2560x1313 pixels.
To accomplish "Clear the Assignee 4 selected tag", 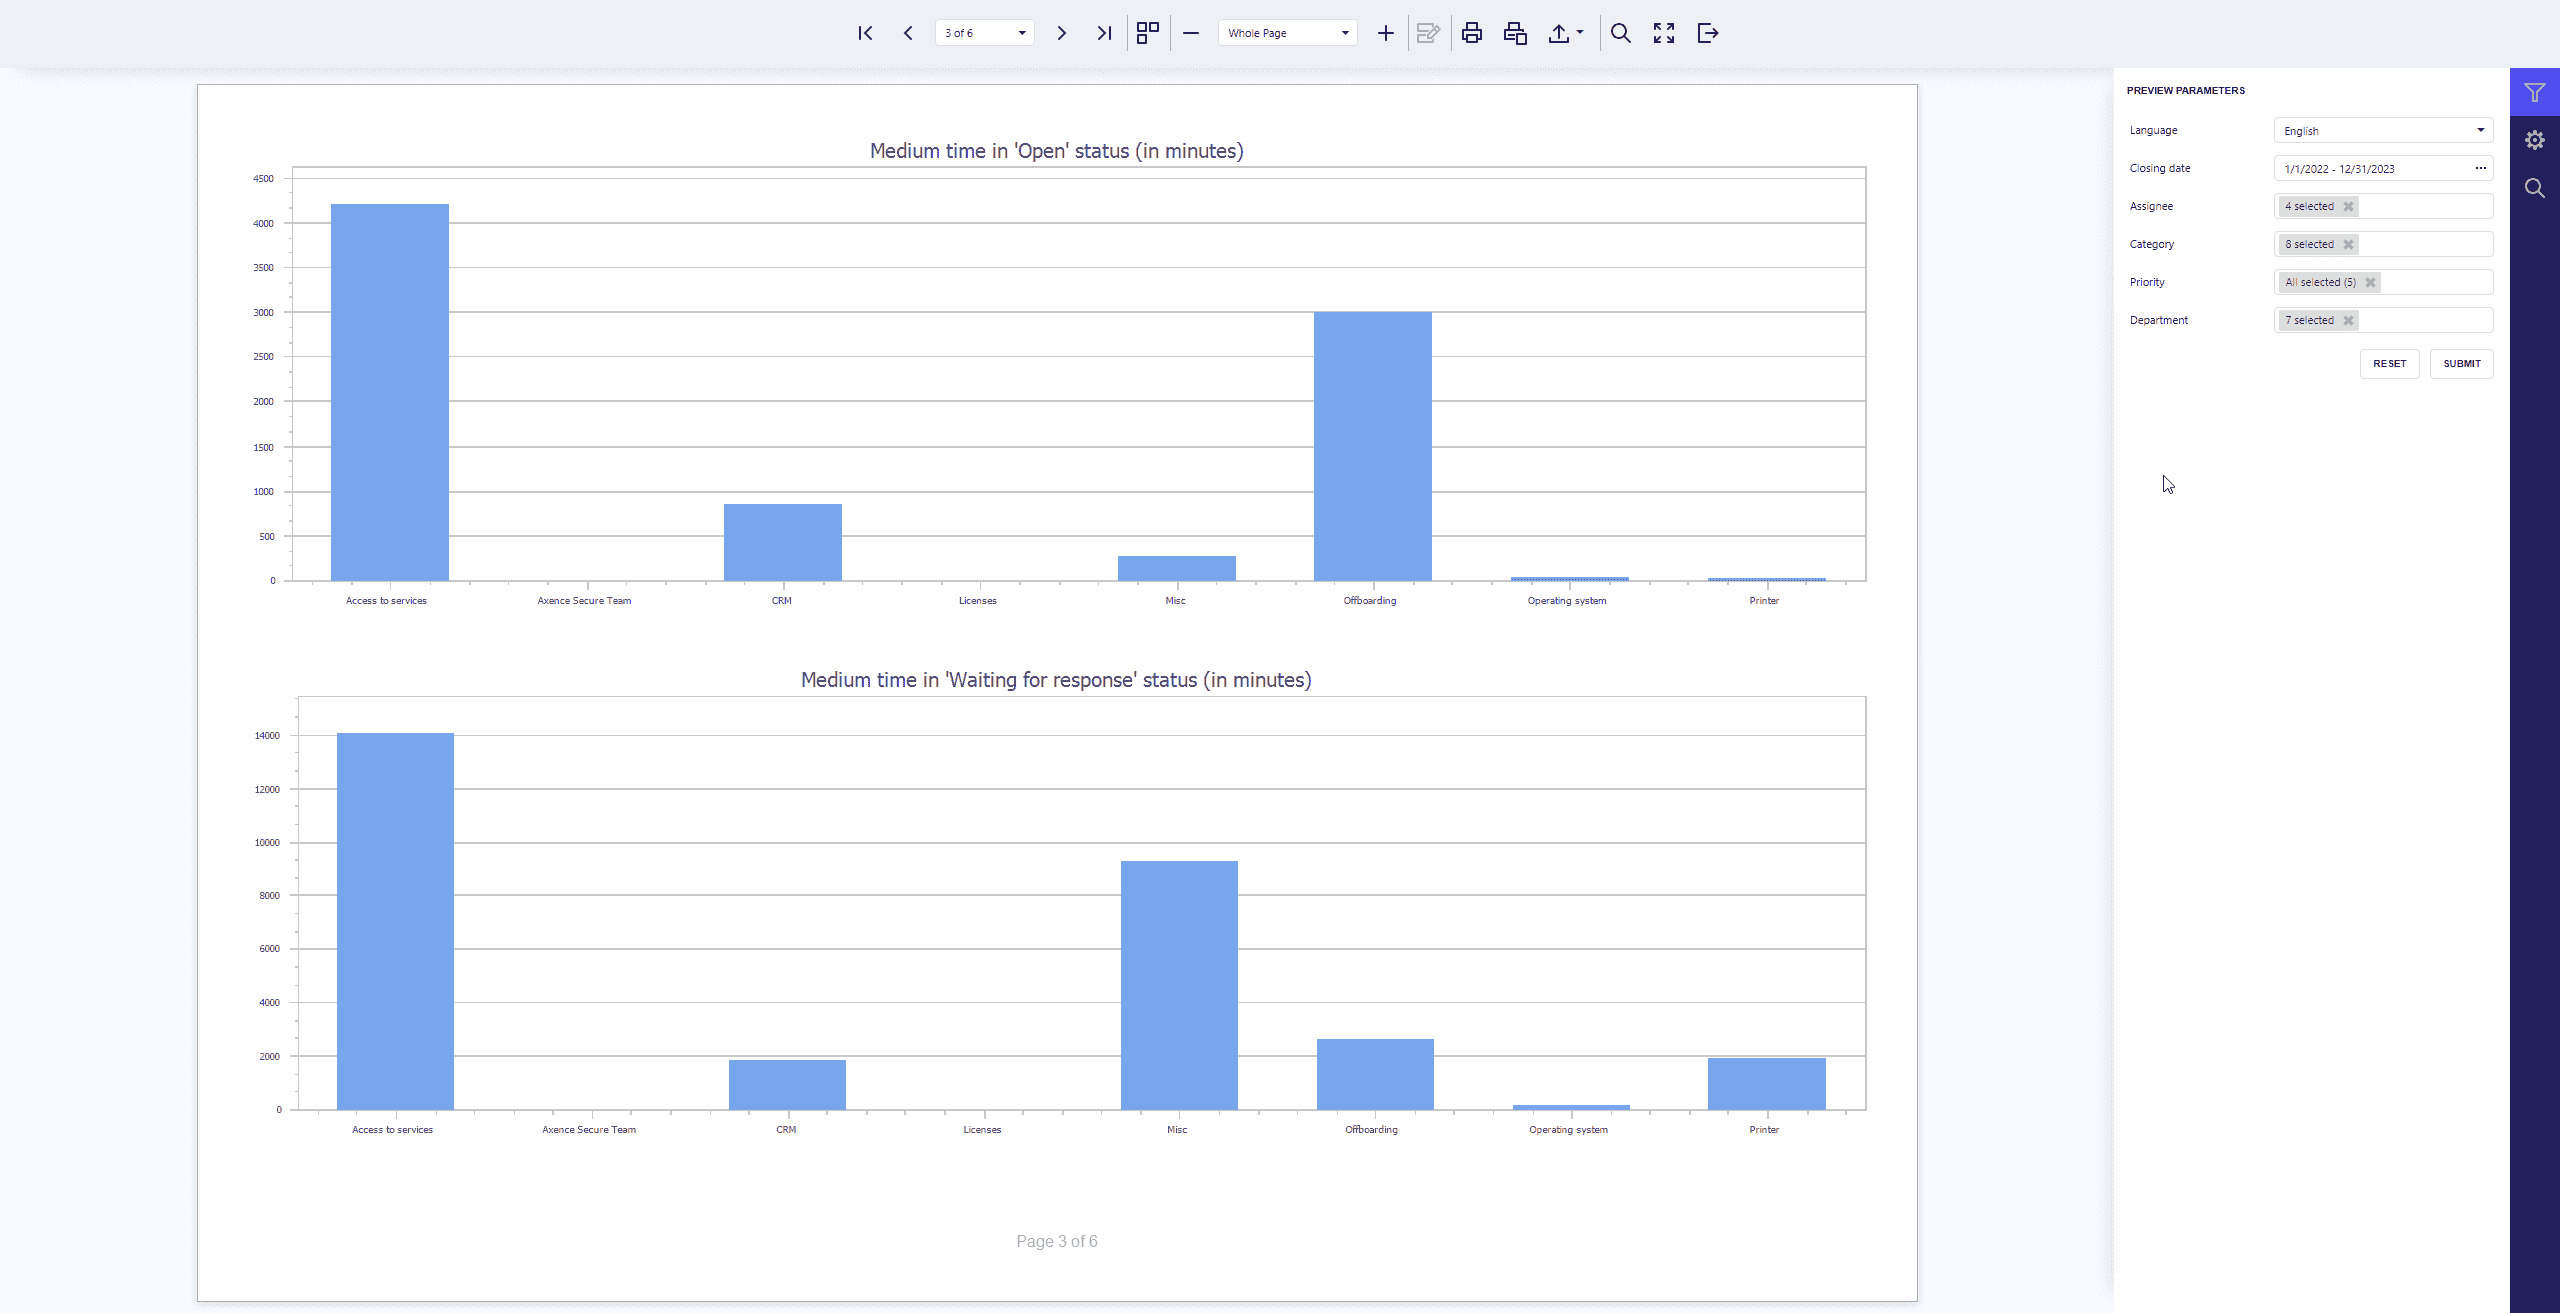I will click(x=2348, y=207).
